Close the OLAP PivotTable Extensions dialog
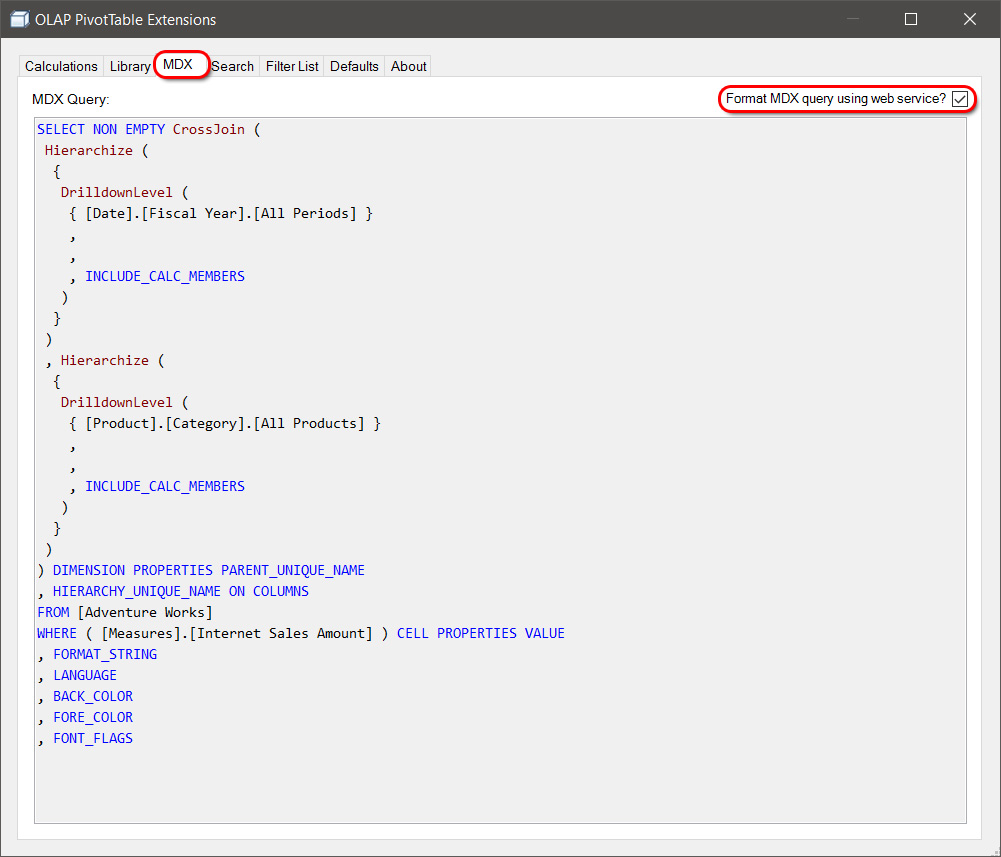The height and width of the screenshot is (857, 1001). point(969,19)
